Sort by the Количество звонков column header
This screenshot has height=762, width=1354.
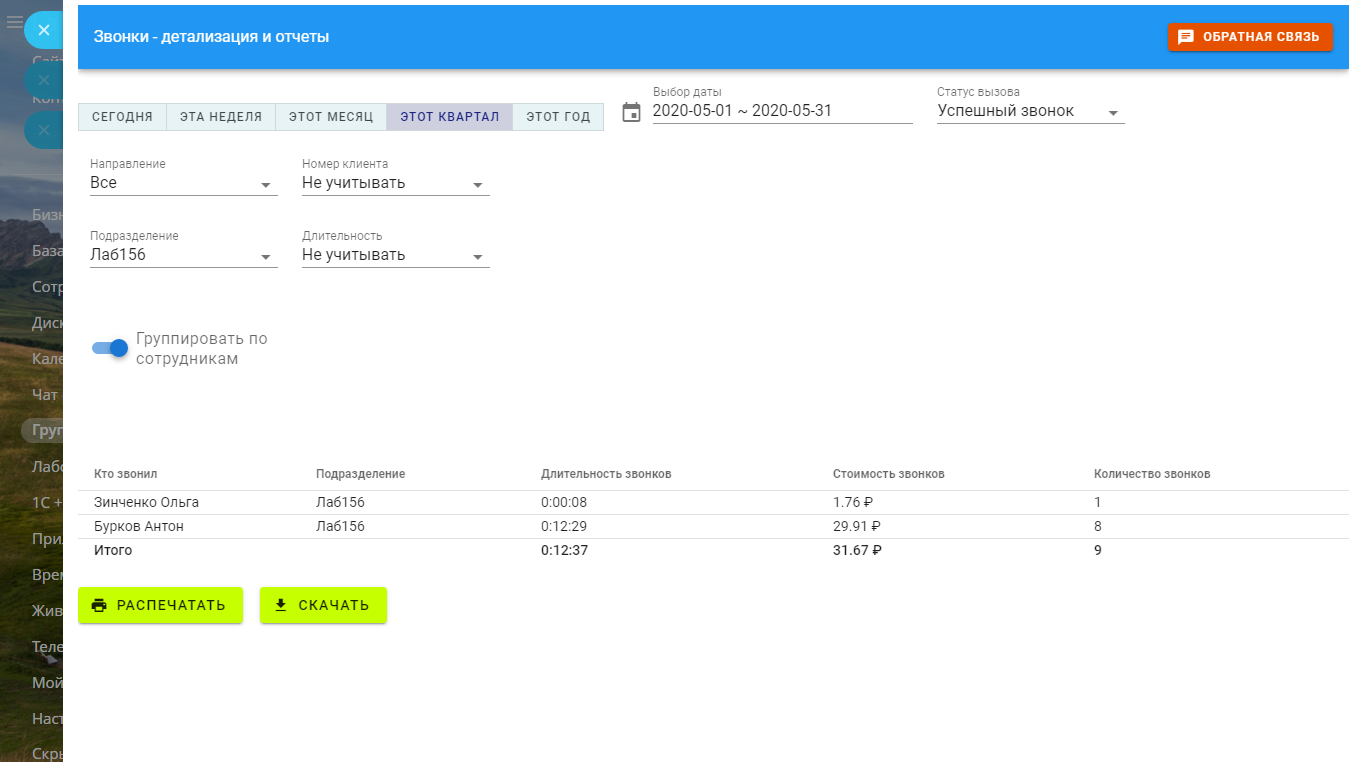pos(1152,474)
